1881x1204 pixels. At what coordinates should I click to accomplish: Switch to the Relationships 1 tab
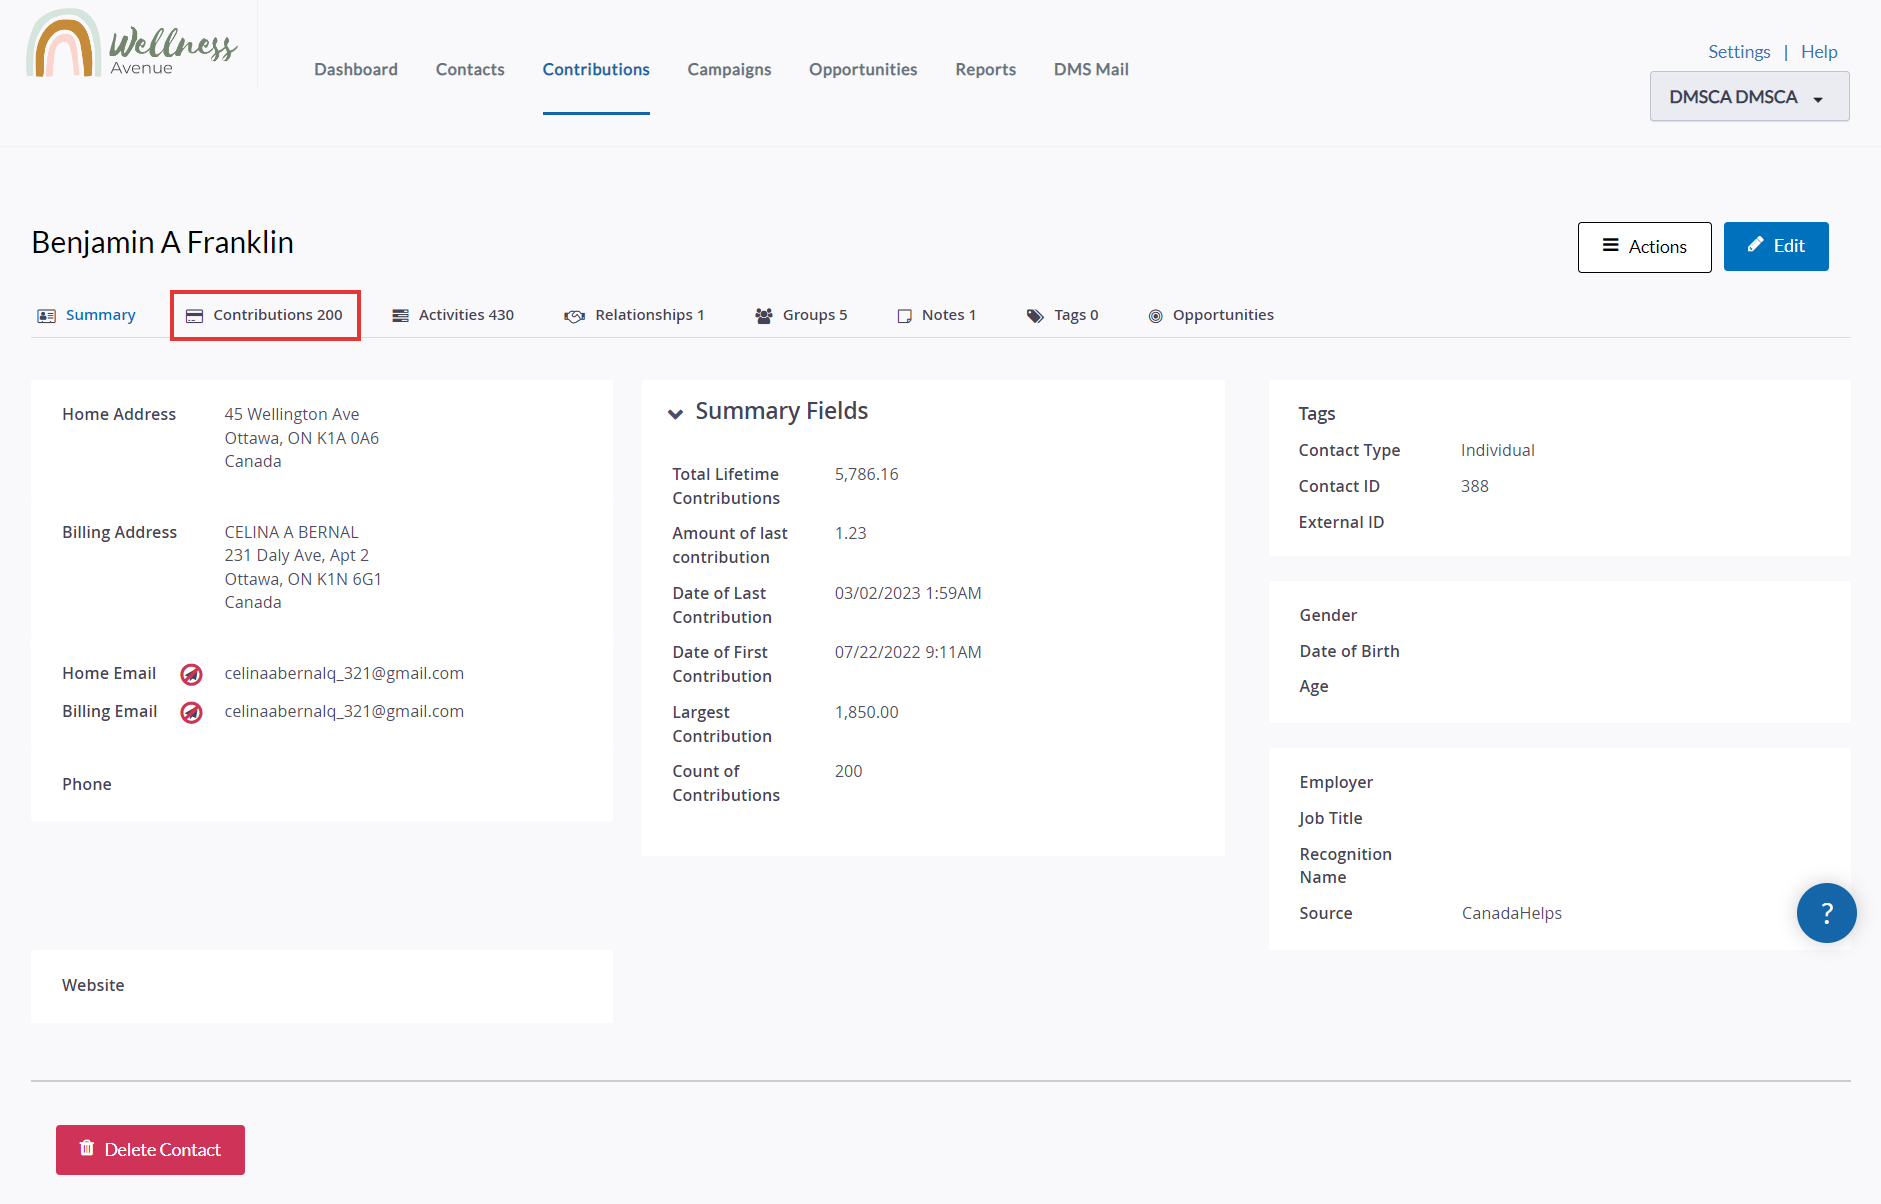point(634,315)
